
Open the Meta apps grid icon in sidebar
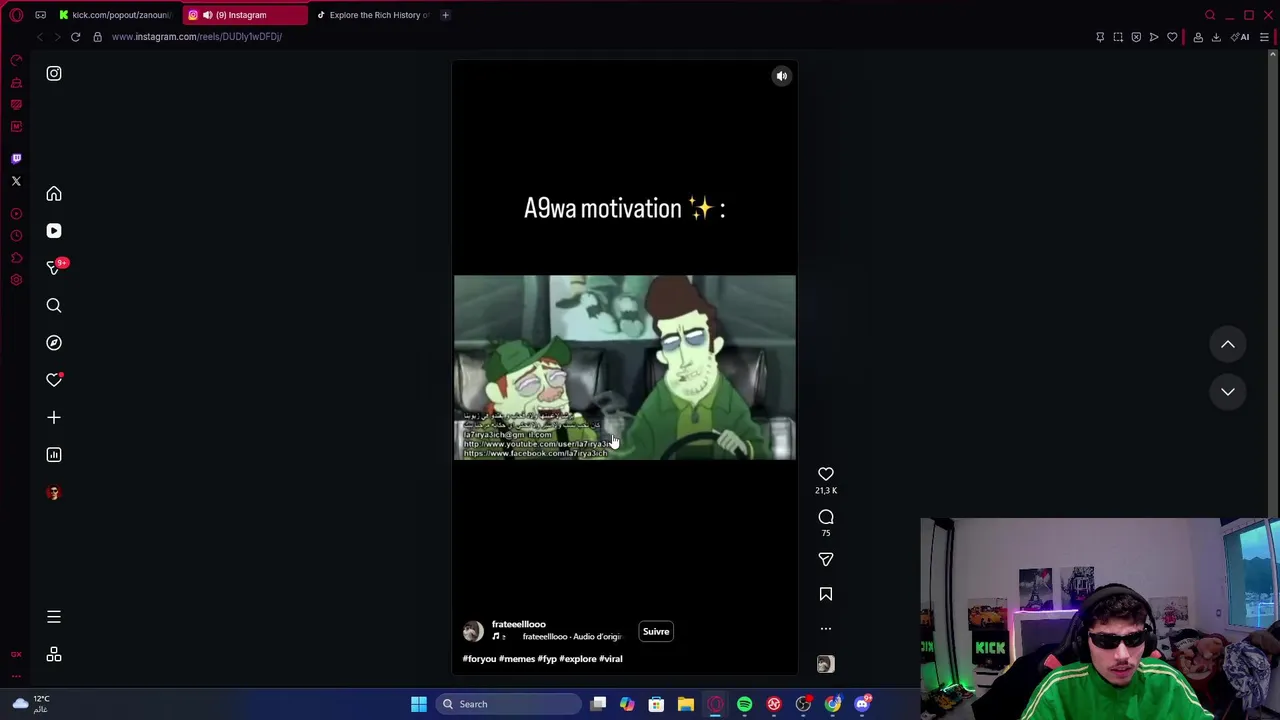point(54,655)
